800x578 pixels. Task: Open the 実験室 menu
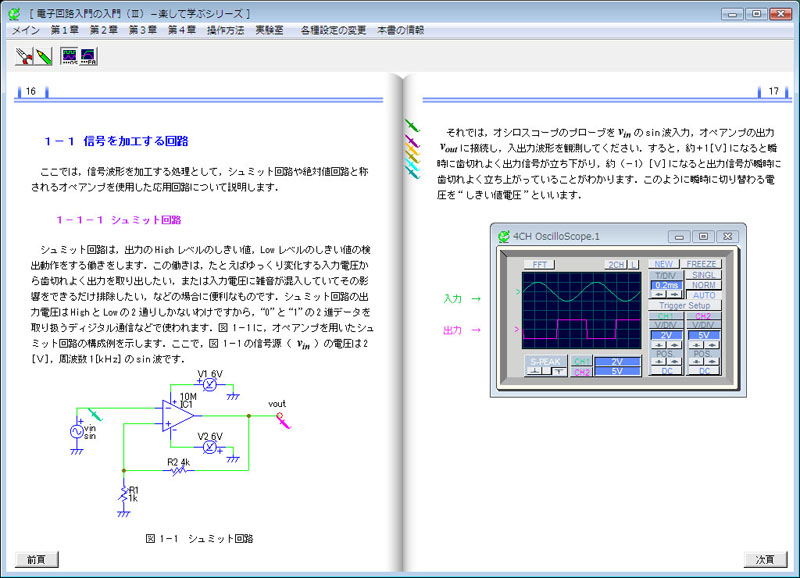click(x=269, y=30)
